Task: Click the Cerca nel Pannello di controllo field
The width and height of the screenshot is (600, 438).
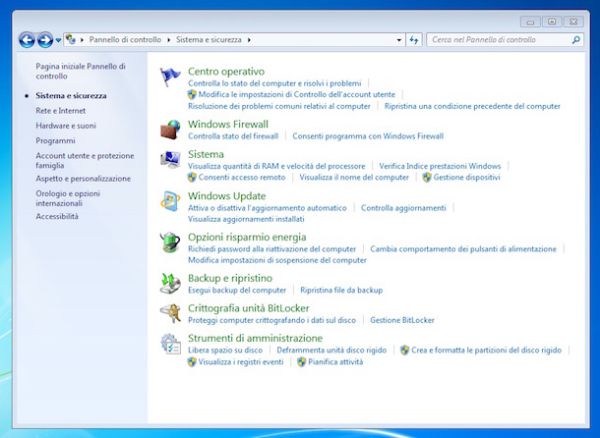Action: 498,40
